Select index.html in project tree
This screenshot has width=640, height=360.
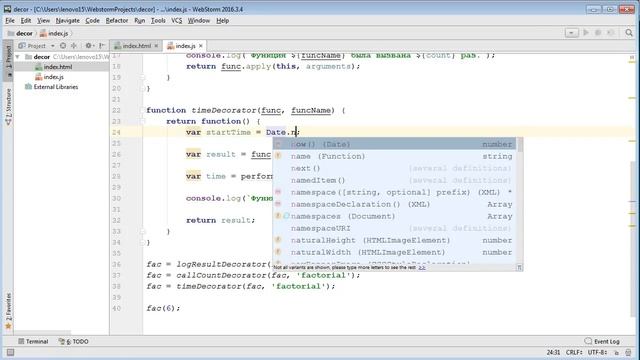coord(58,67)
